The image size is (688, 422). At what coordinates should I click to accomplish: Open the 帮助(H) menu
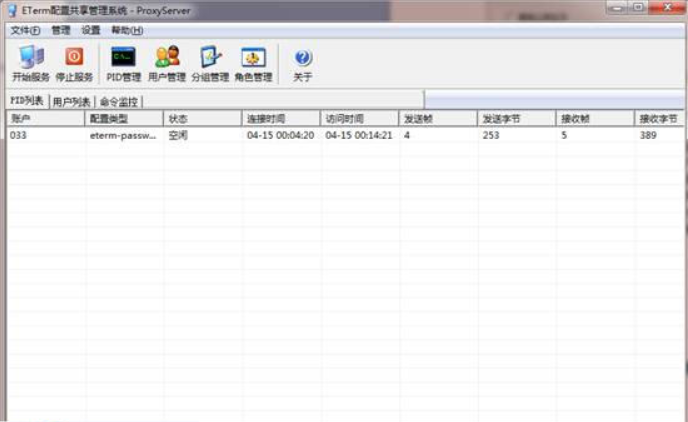click(127, 30)
